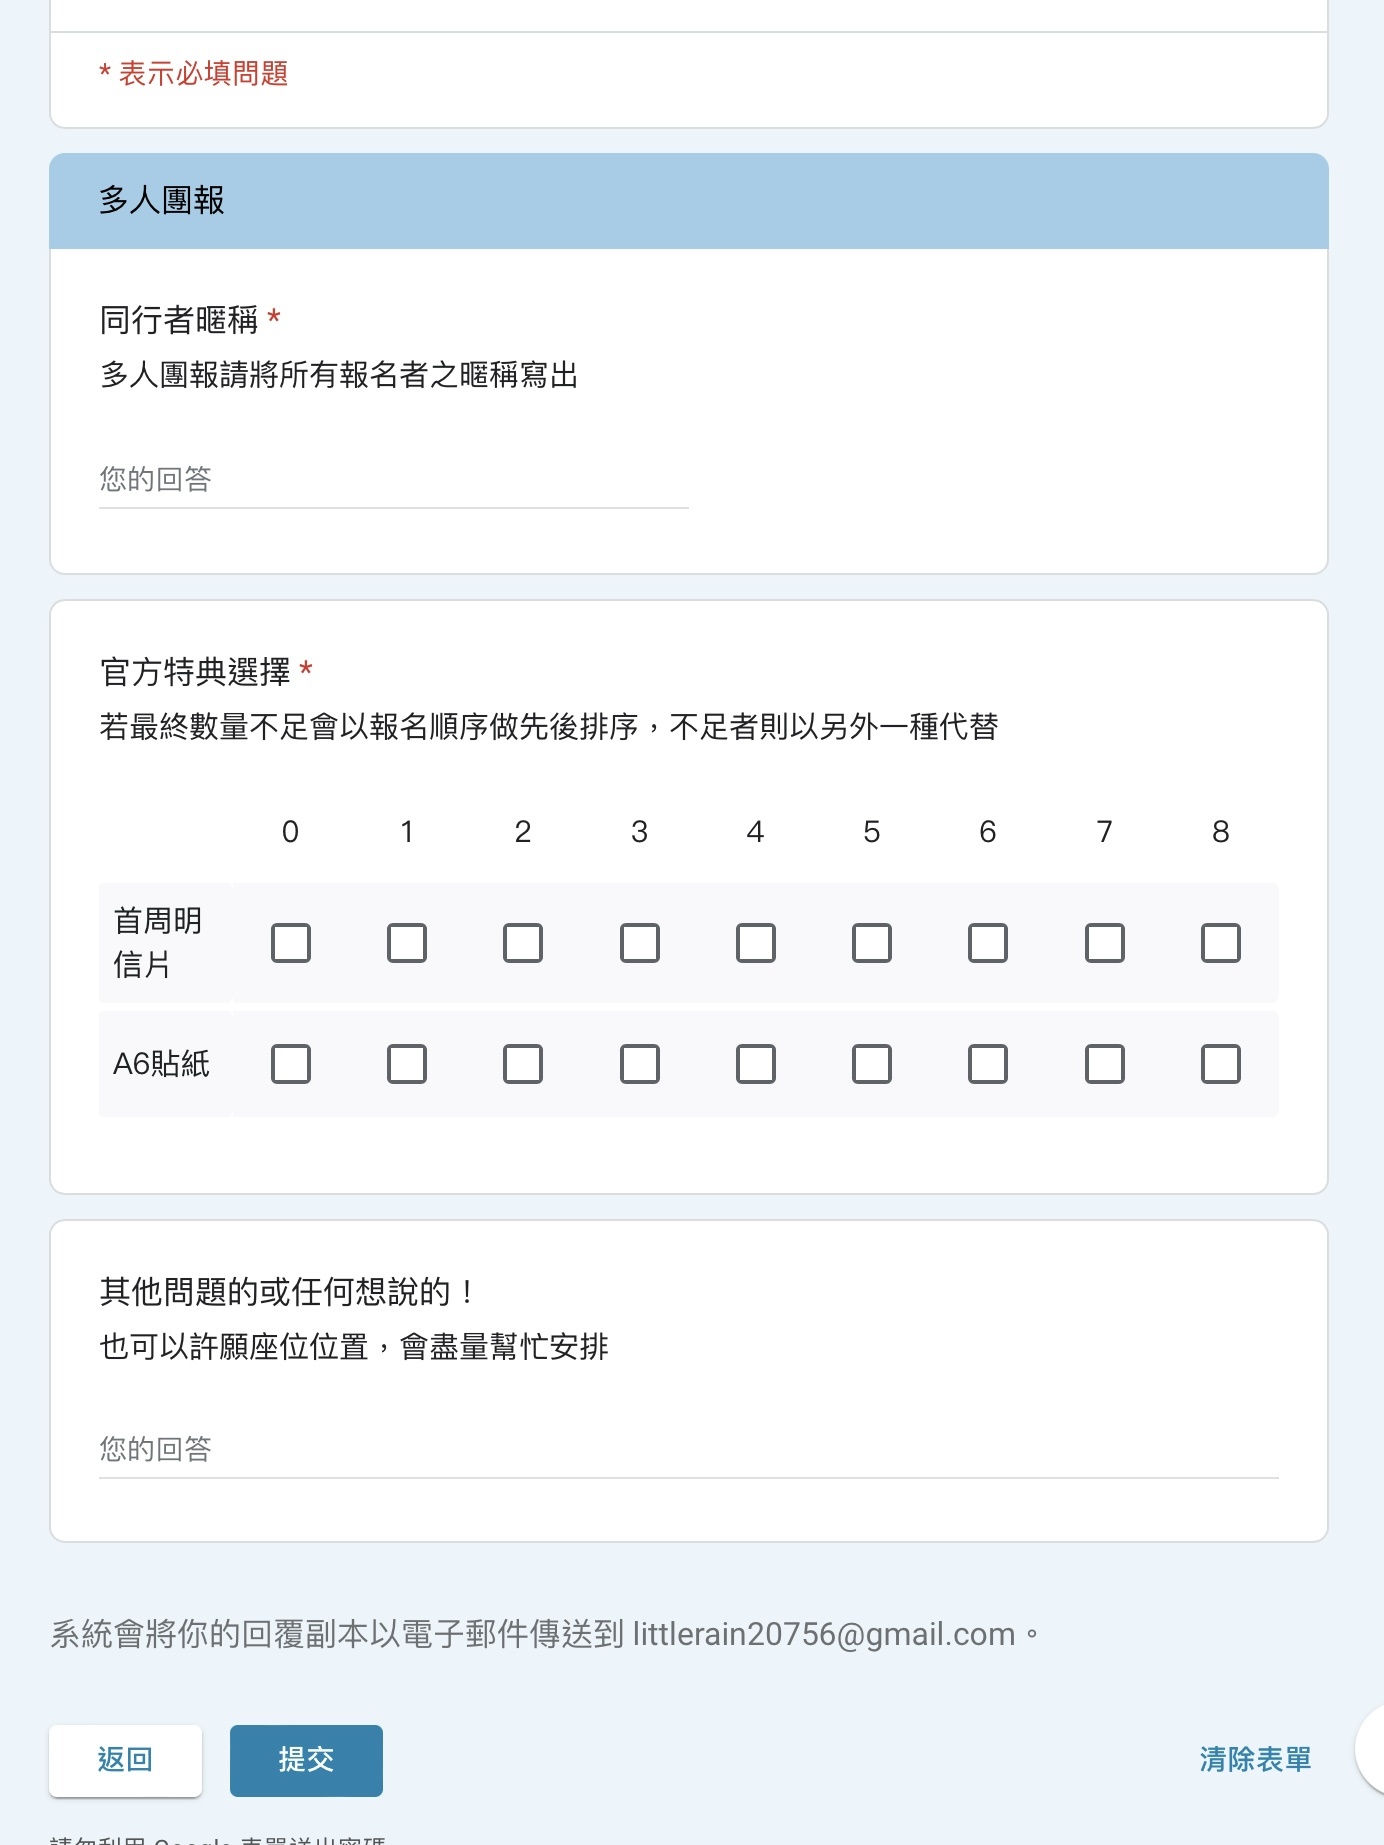The image size is (1384, 1845).
Task: Check A6貼紙 quantity 7 box
Action: (x=1105, y=1064)
